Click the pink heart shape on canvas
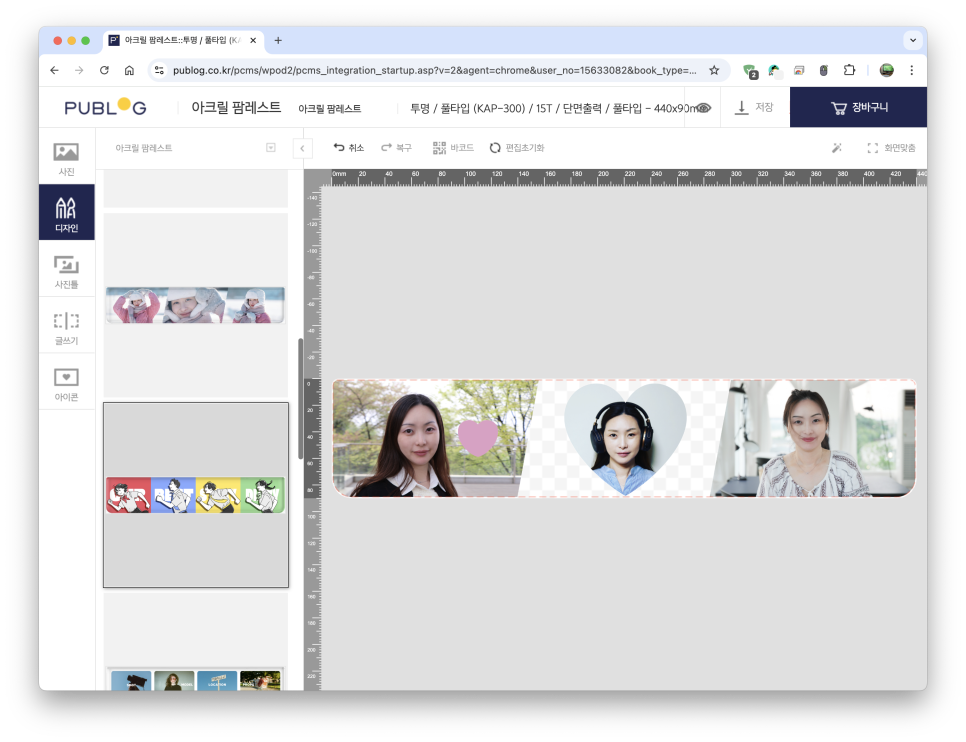 click(x=478, y=437)
